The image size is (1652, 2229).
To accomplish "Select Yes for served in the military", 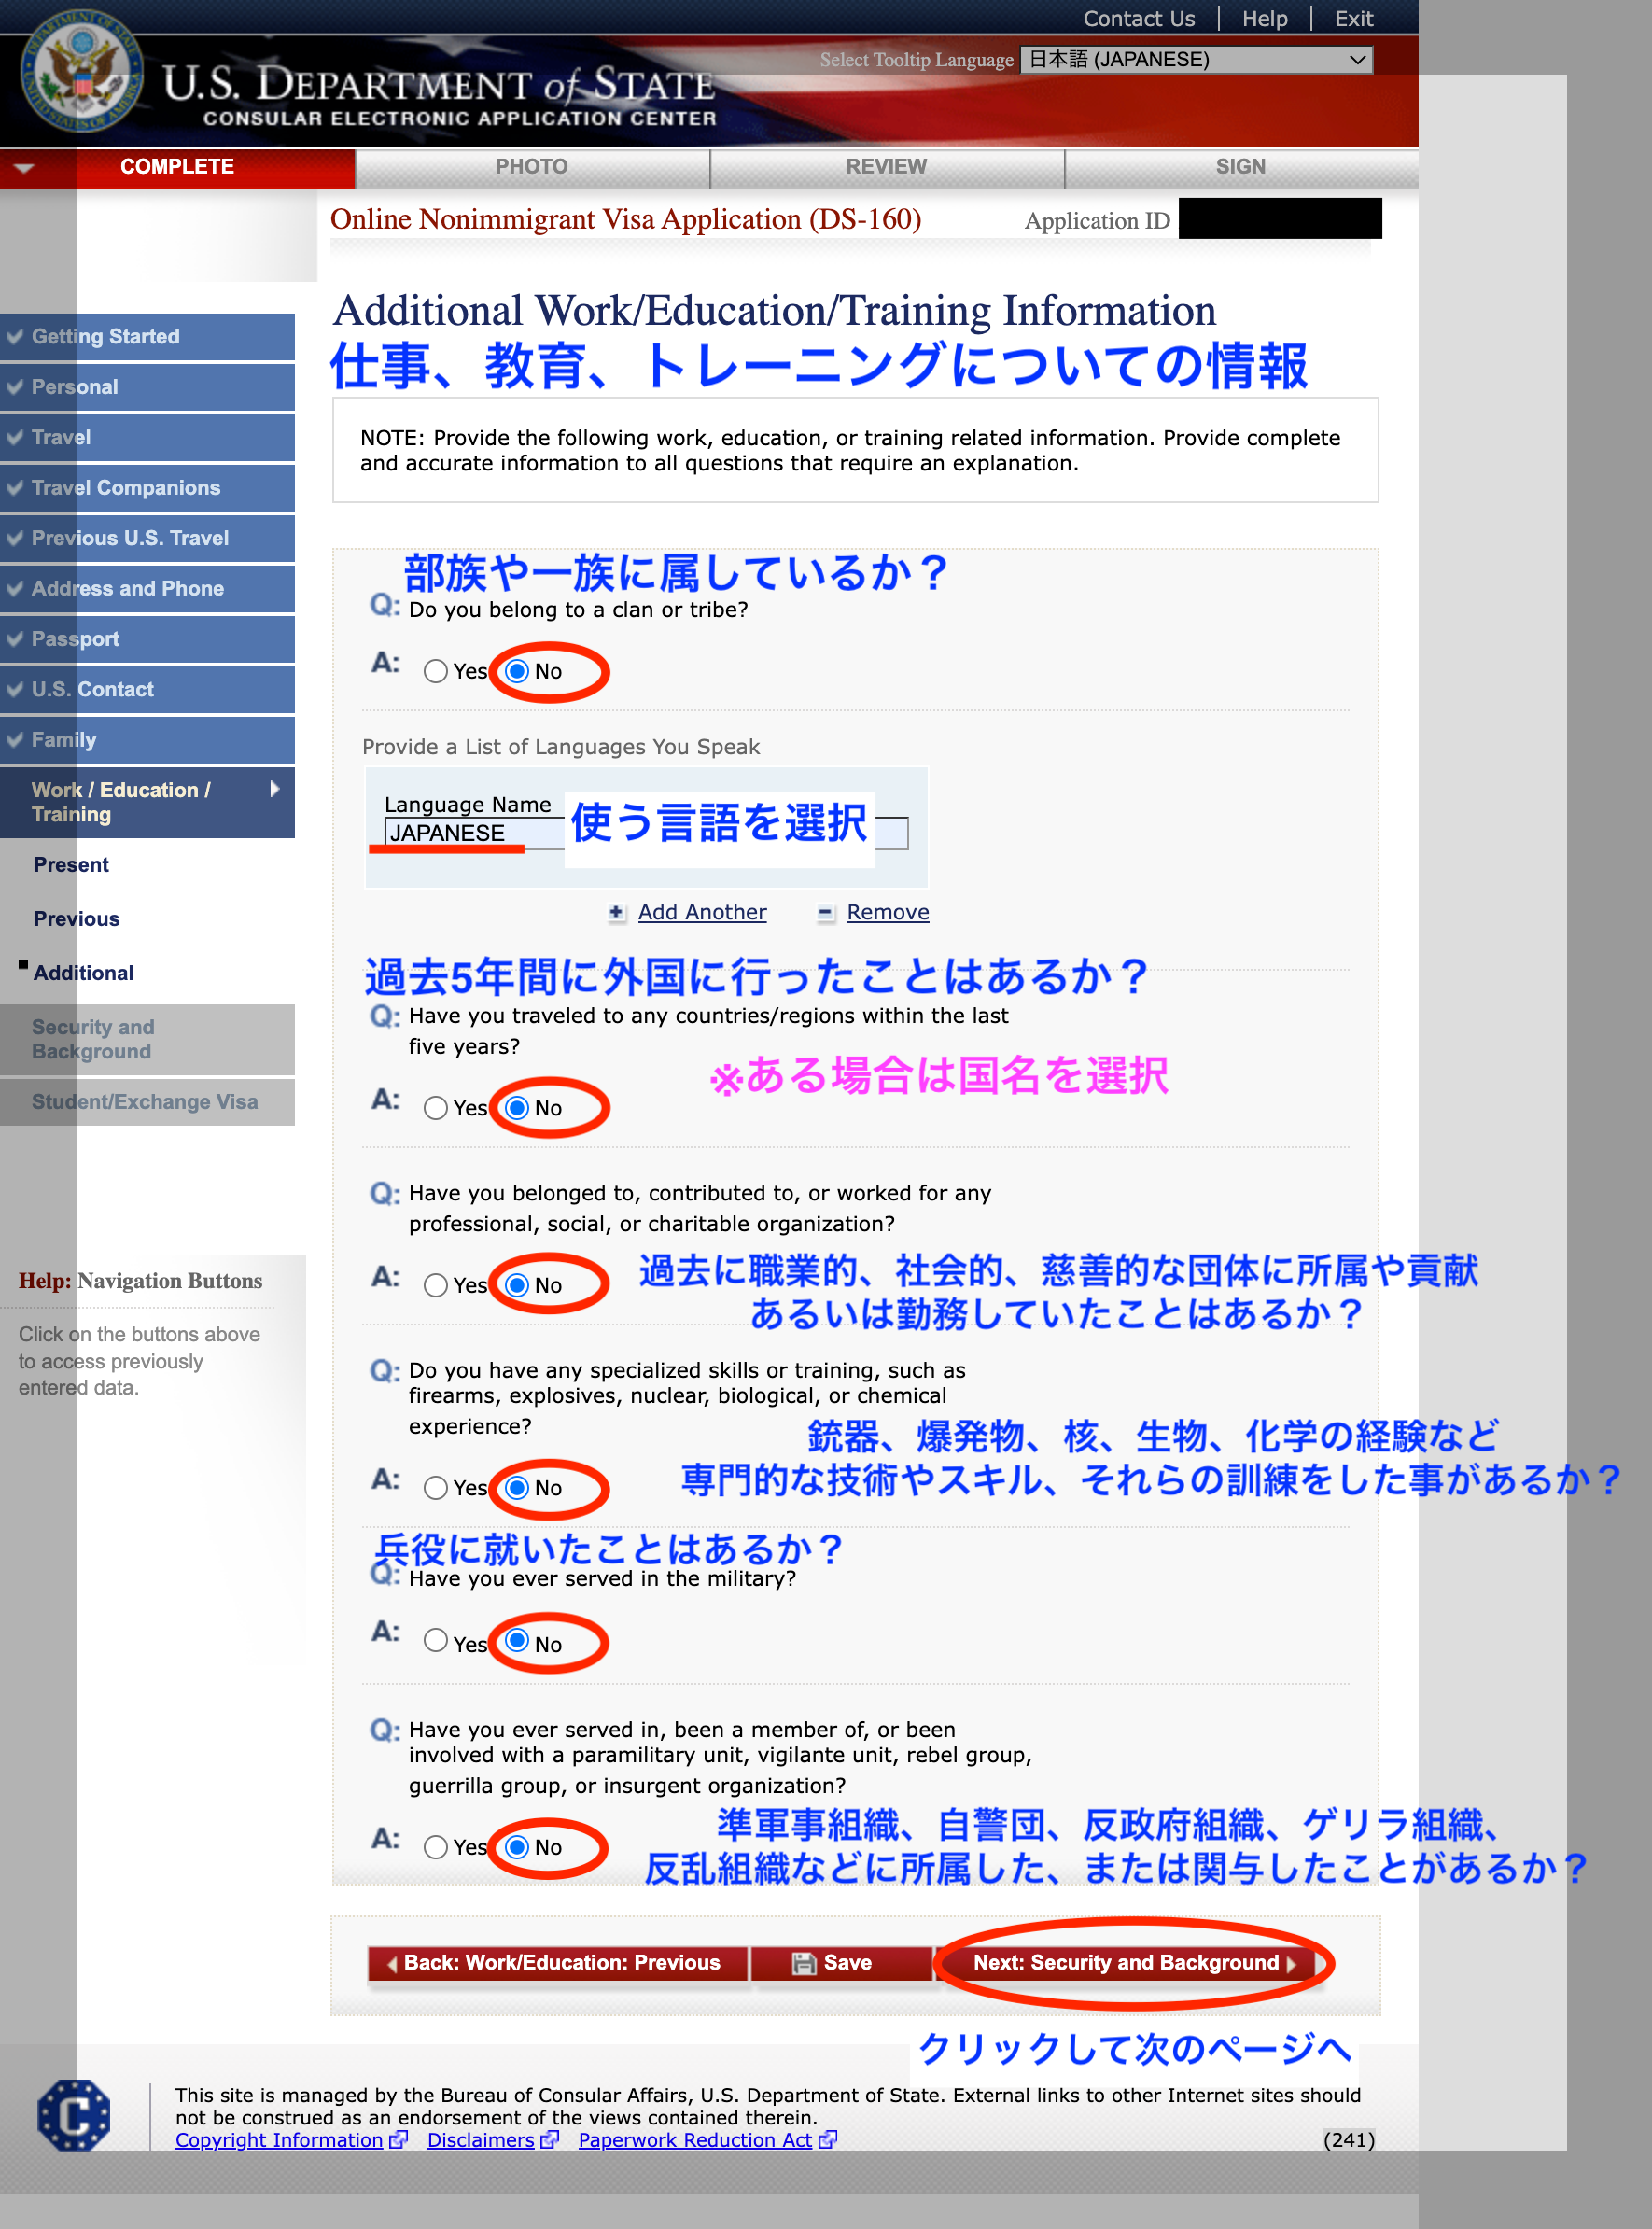I will 435,1640.
